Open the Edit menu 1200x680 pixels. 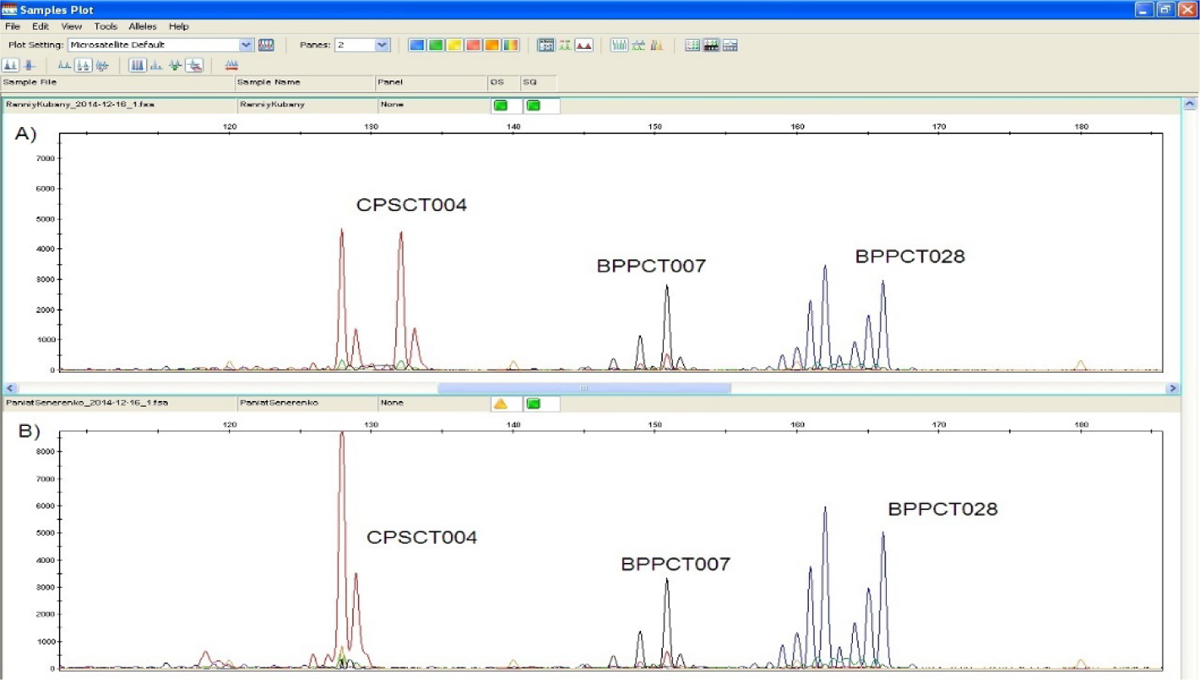click(40, 26)
